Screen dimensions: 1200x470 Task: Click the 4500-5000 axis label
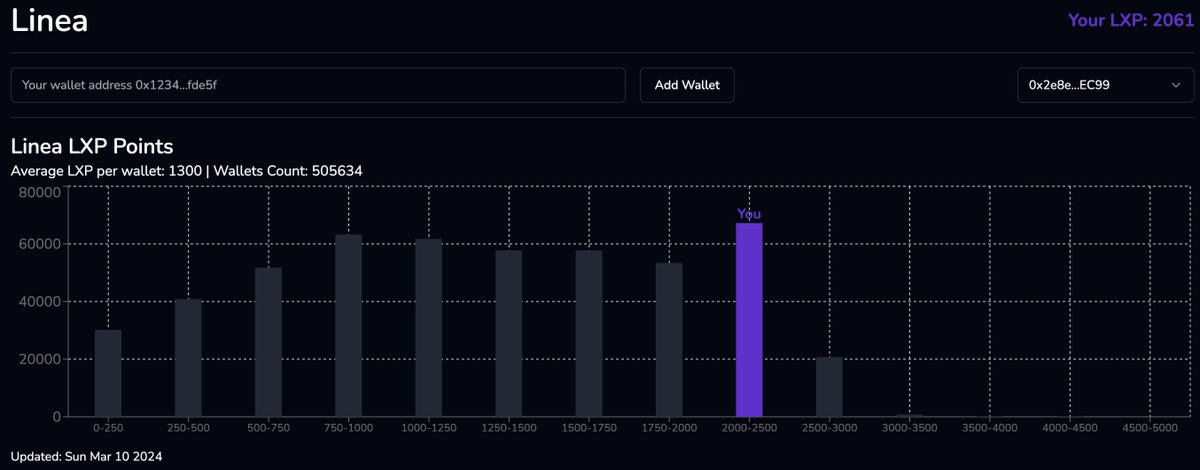coord(1149,428)
